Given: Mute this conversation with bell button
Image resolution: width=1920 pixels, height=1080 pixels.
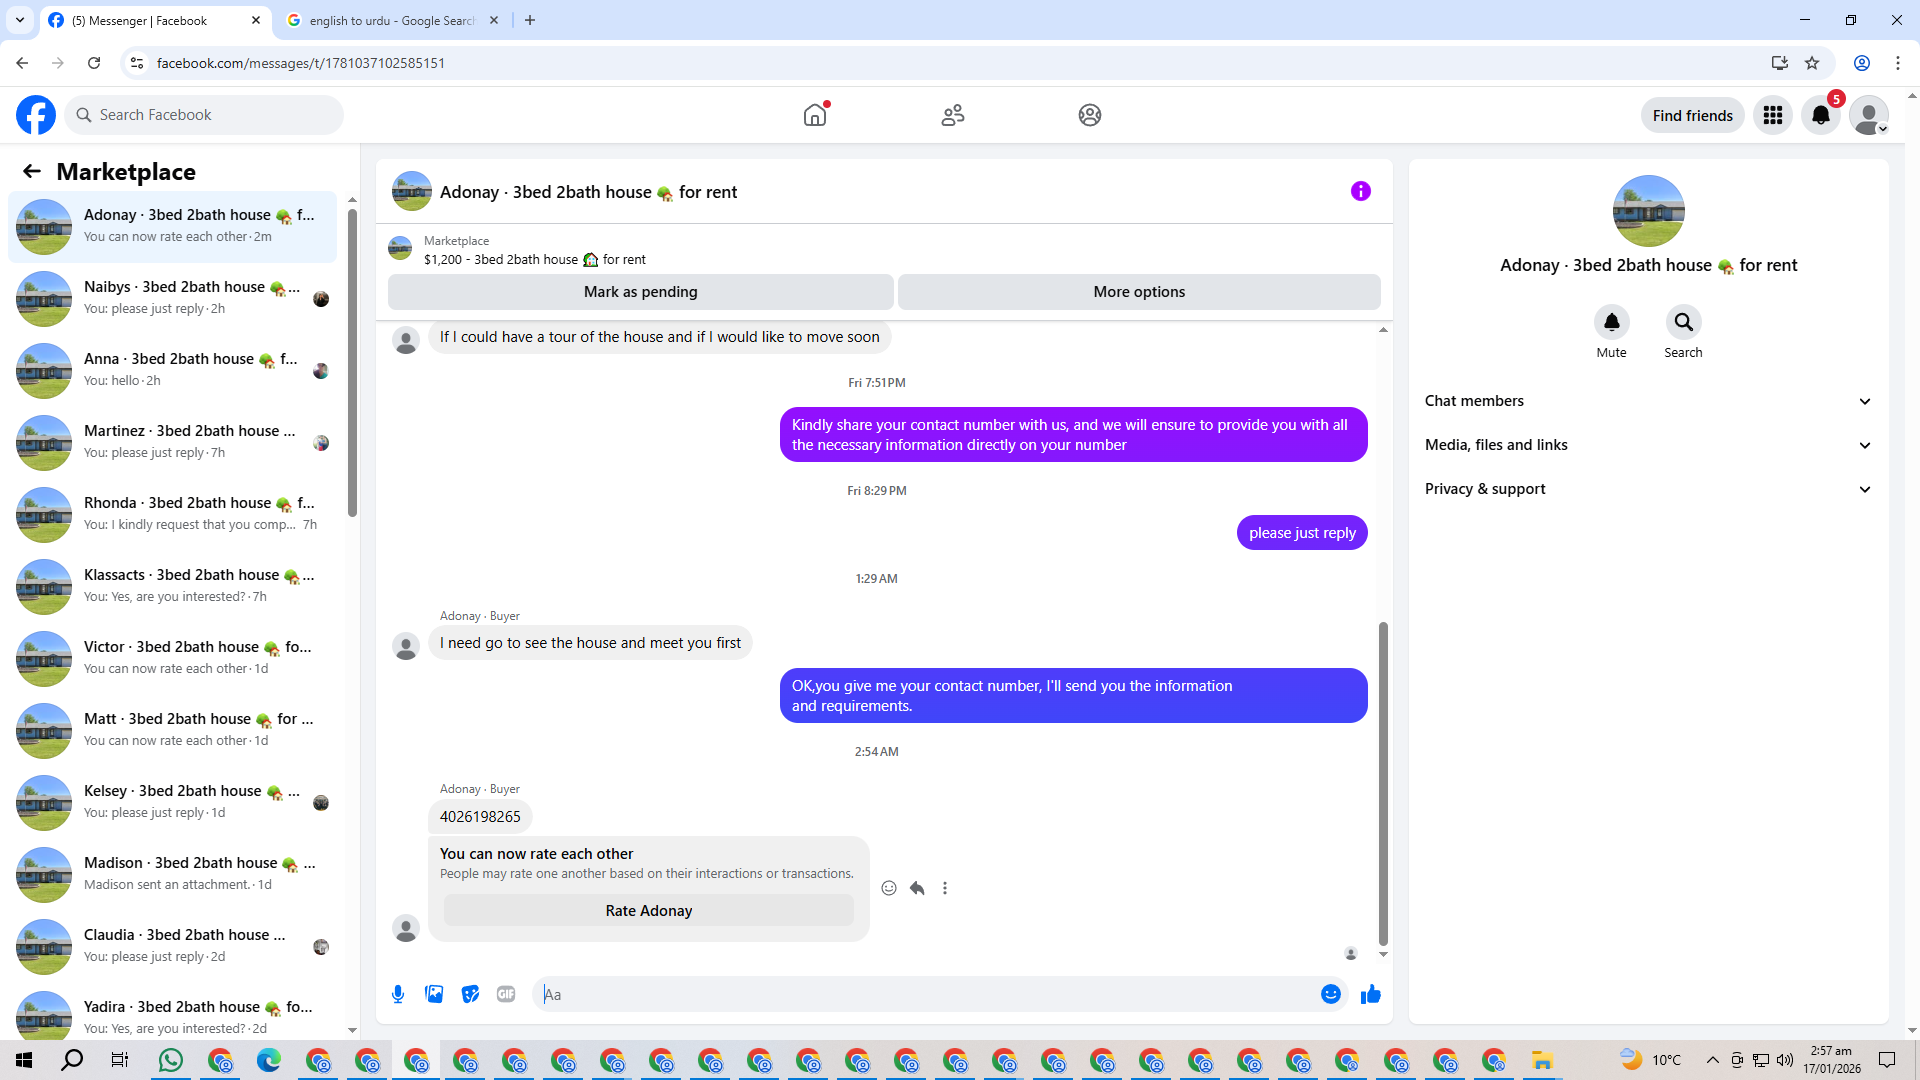Looking at the screenshot, I should (x=1611, y=322).
